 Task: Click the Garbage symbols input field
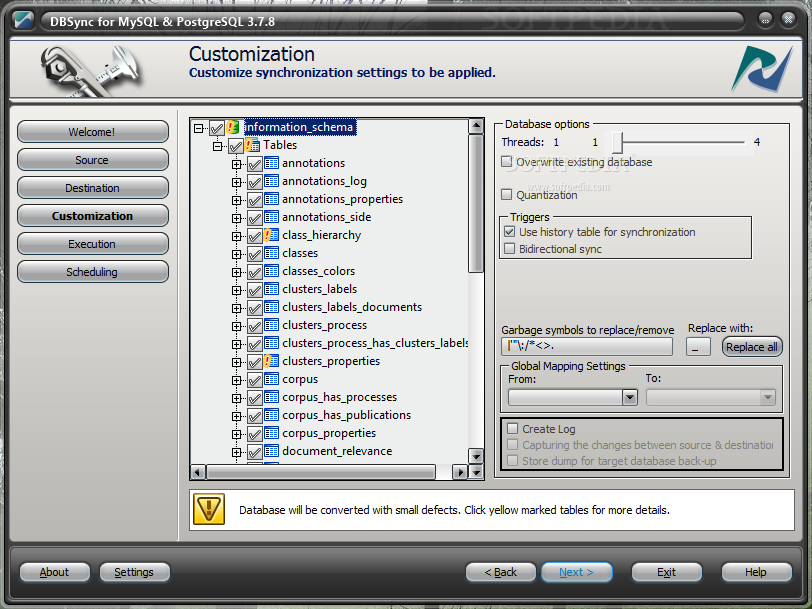(587, 346)
